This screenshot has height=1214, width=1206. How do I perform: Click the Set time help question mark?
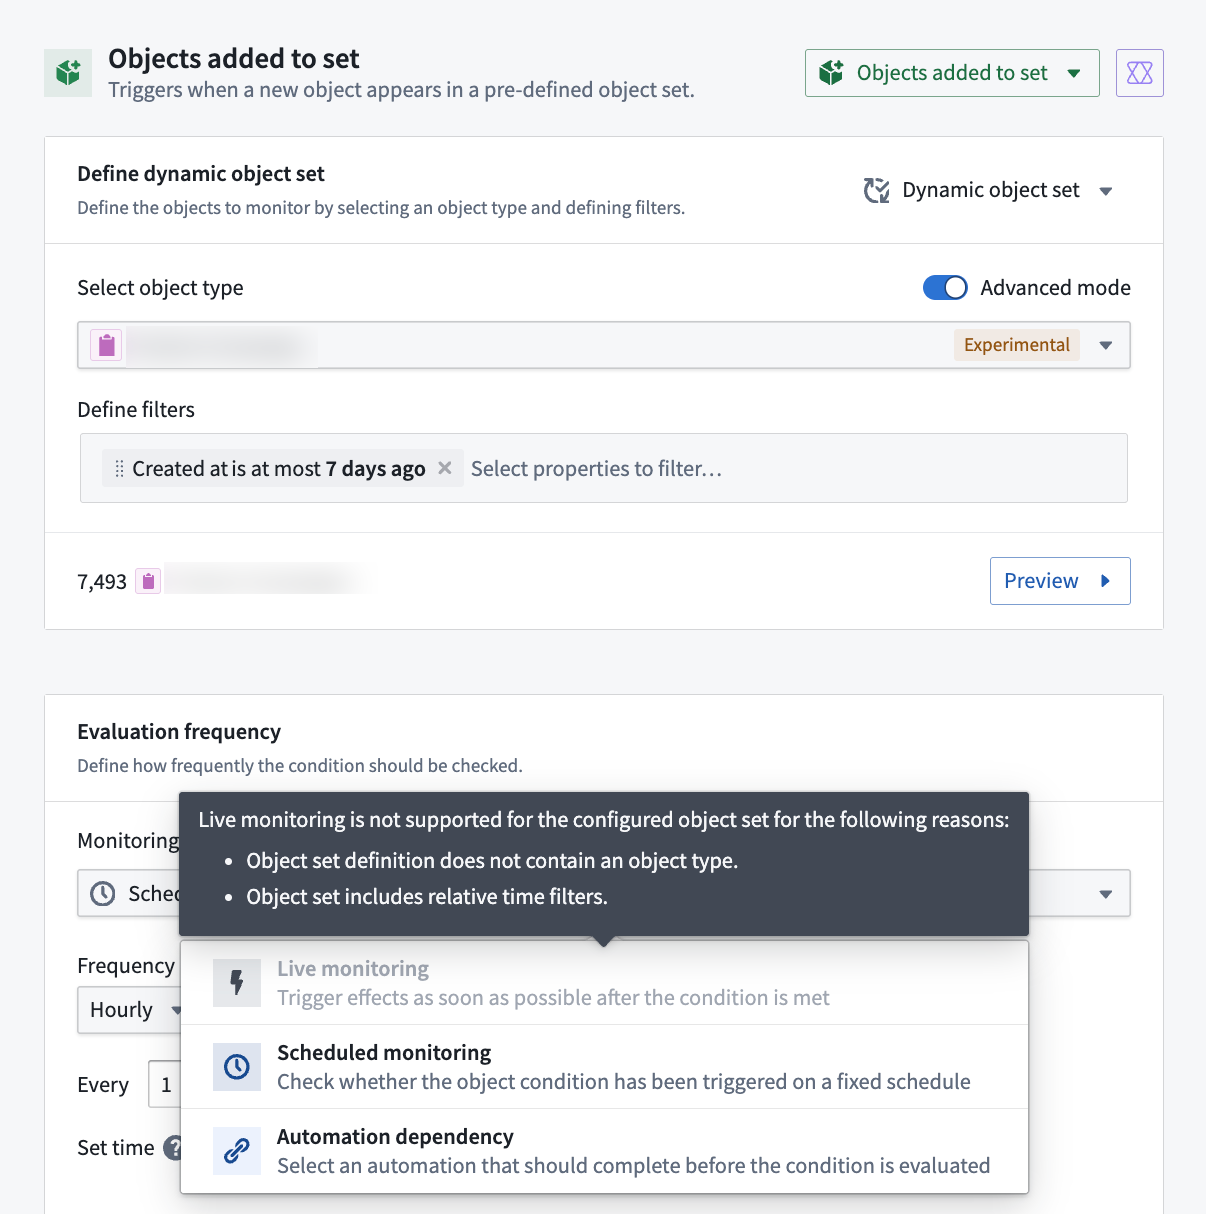coord(173,1147)
